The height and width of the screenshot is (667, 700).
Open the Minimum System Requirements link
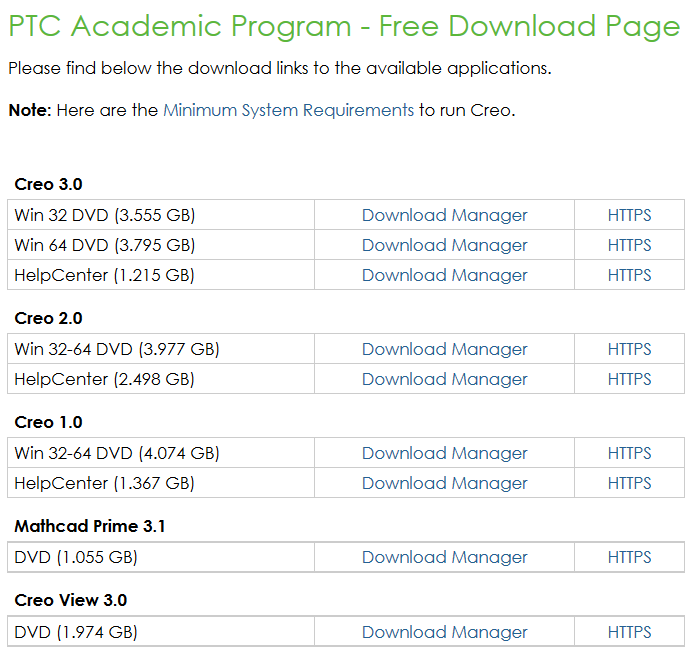[288, 110]
